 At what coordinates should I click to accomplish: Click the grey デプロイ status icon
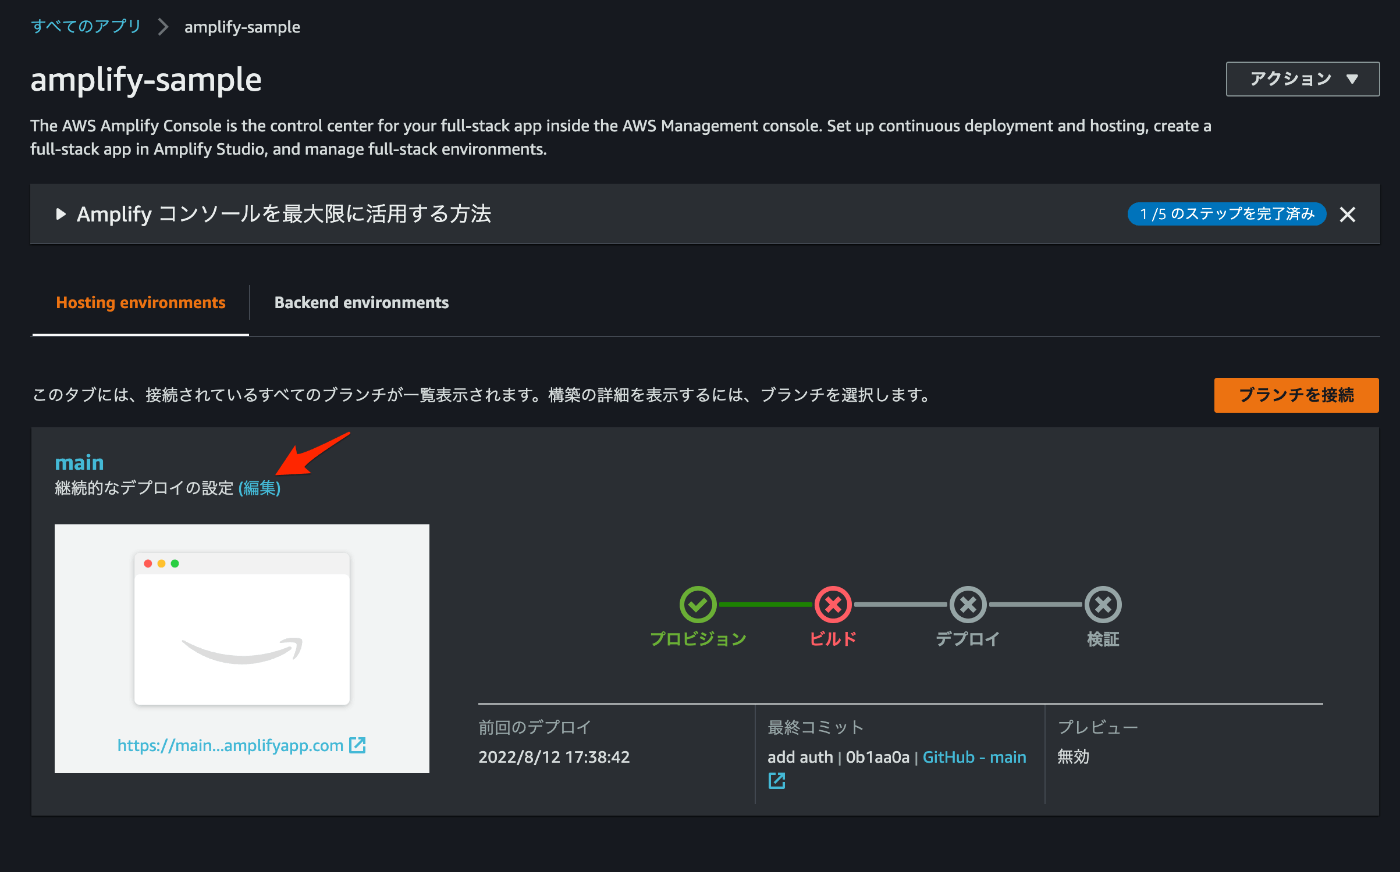click(968, 605)
